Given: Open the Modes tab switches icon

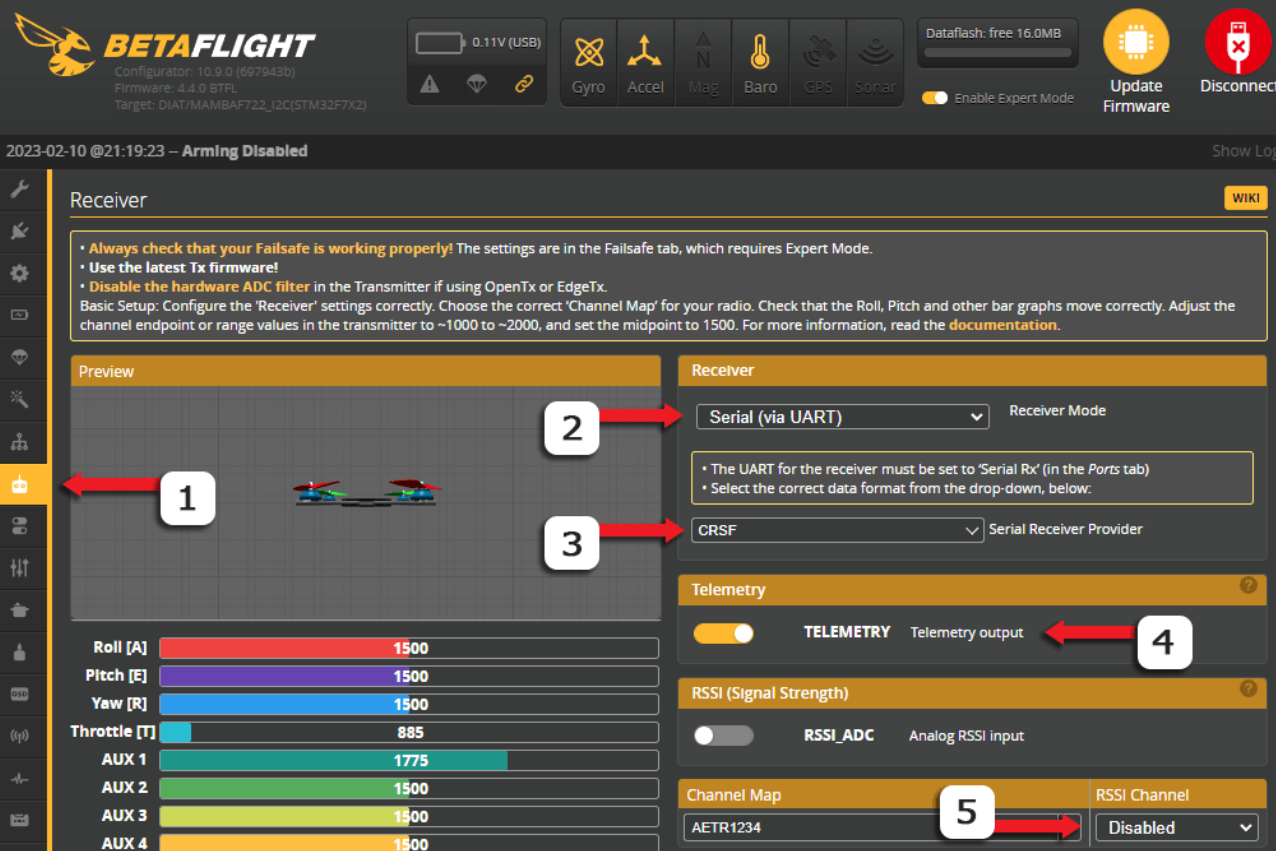Looking at the screenshot, I should [x=20, y=526].
